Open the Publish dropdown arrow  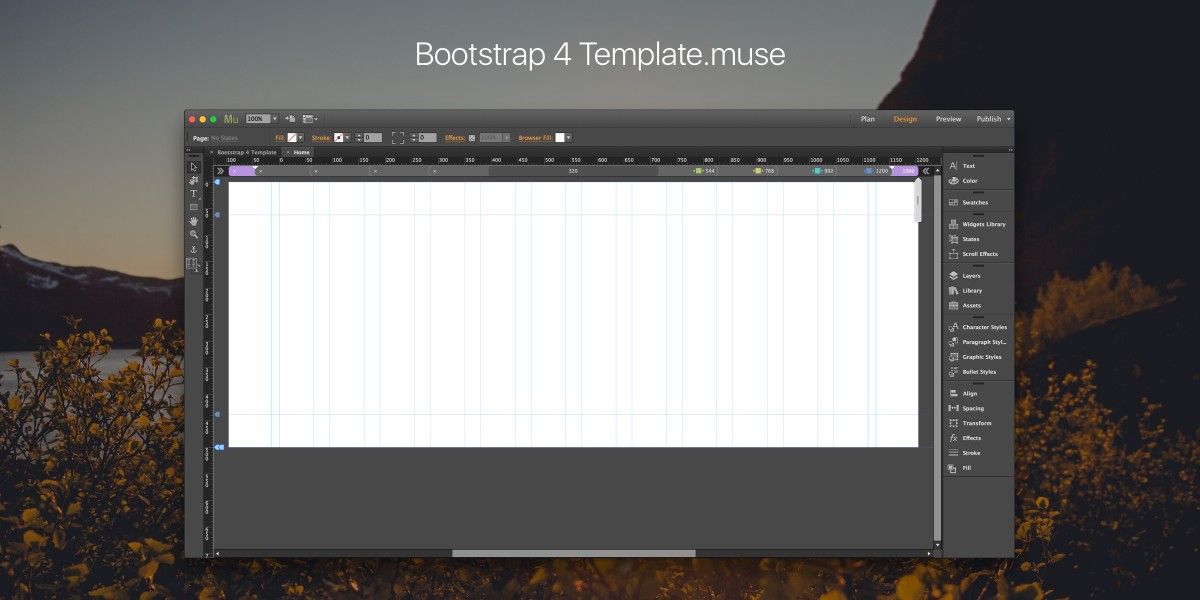(1008, 119)
